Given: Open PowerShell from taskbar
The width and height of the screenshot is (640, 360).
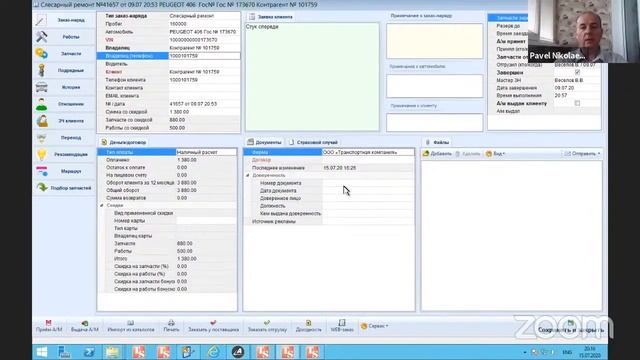Looking at the screenshot, I should click(x=89, y=352).
